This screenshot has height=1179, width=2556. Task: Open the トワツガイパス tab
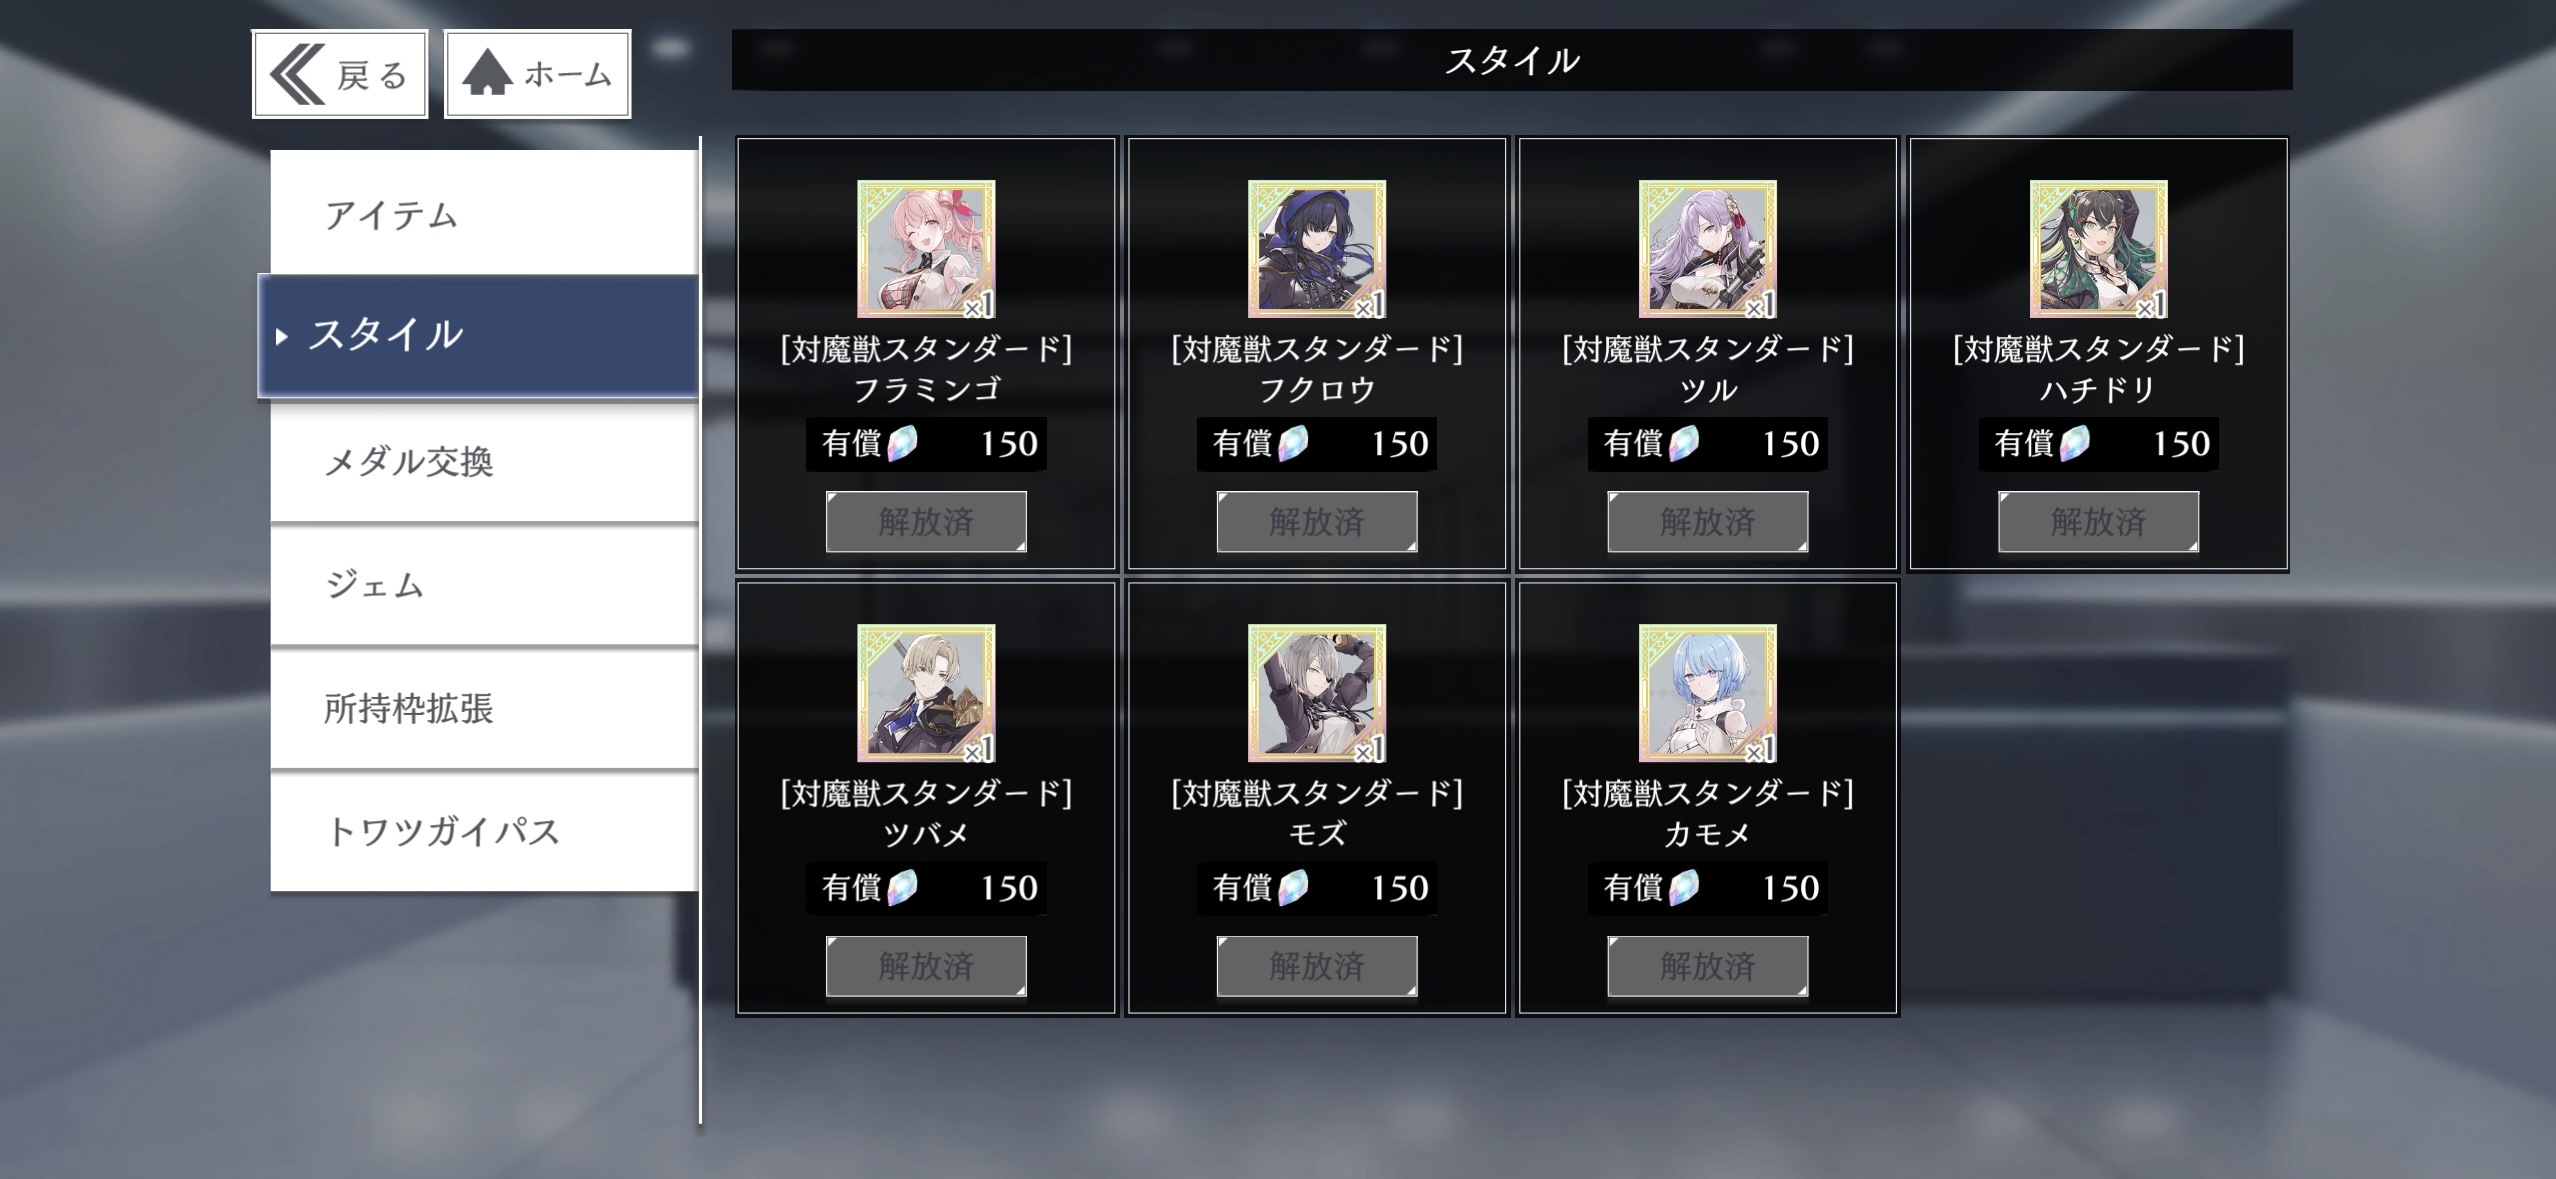484,831
